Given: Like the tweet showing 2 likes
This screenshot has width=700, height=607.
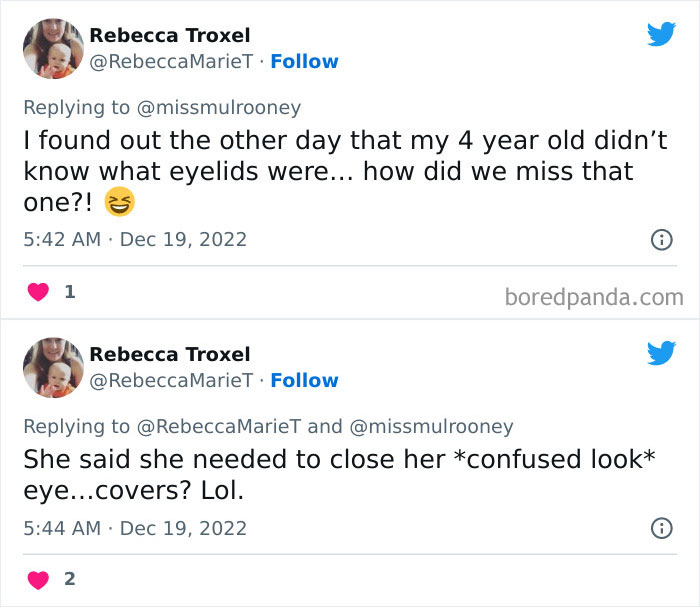Looking at the screenshot, I should [x=38, y=579].
